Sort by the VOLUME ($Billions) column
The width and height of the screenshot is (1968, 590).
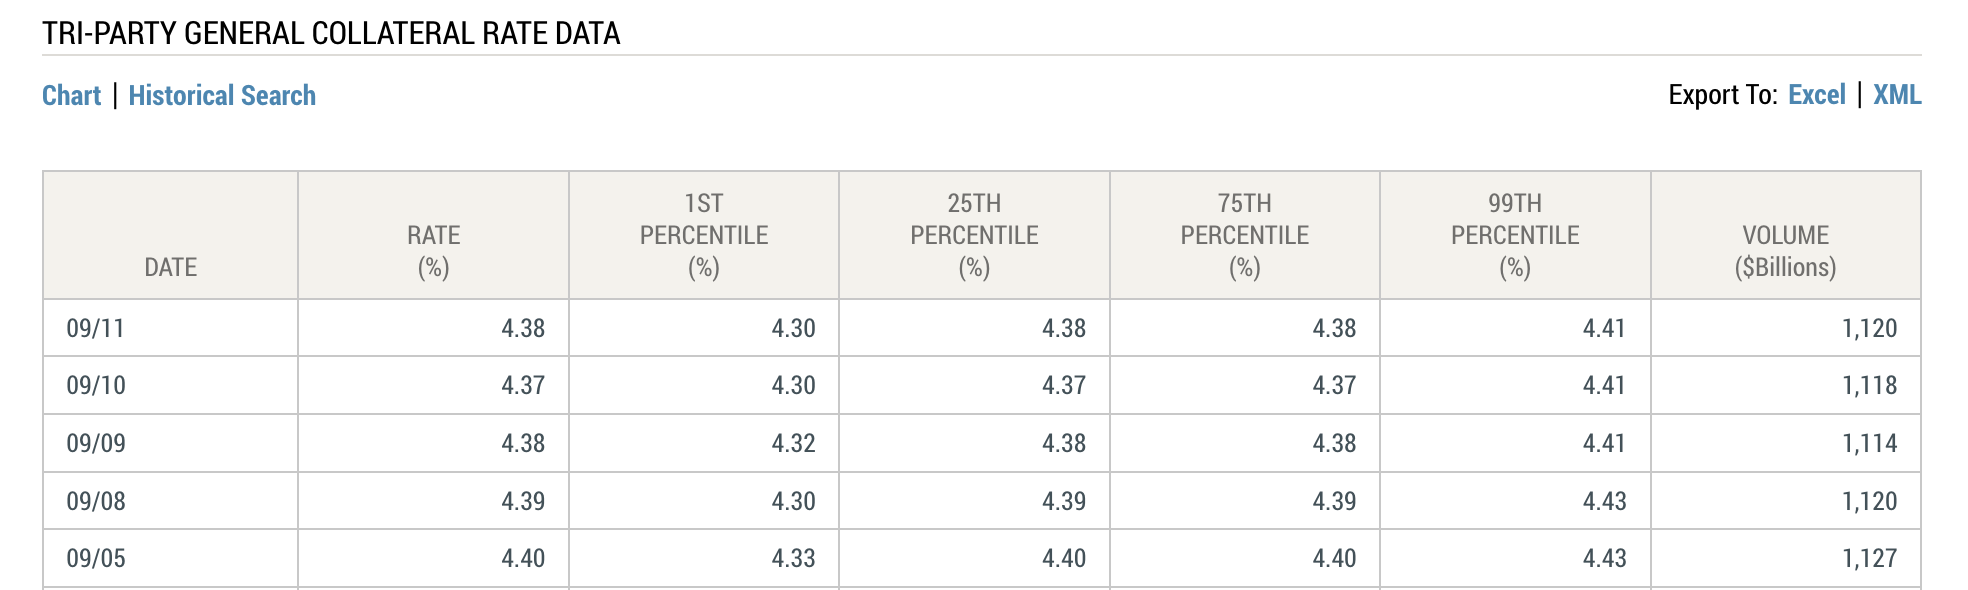[1785, 250]
